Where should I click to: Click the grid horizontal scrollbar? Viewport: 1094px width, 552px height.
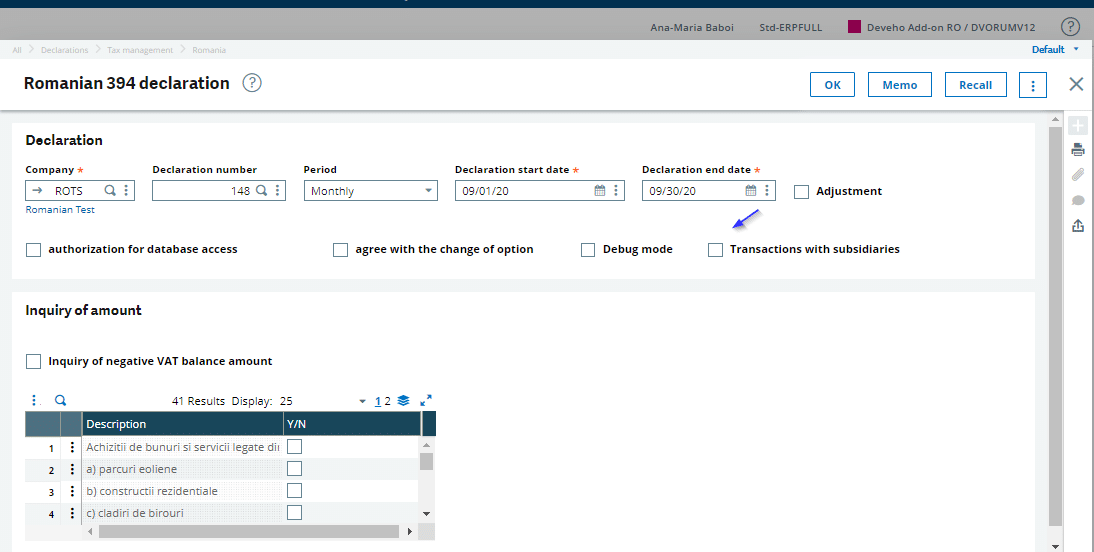tap(248, 532)
